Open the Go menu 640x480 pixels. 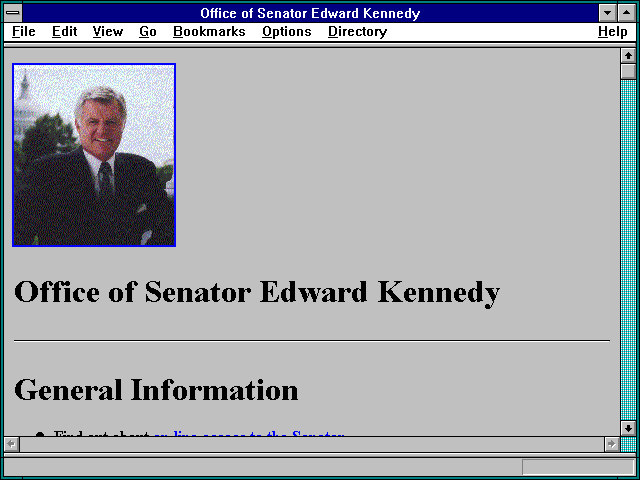click(x=148, y=31)
